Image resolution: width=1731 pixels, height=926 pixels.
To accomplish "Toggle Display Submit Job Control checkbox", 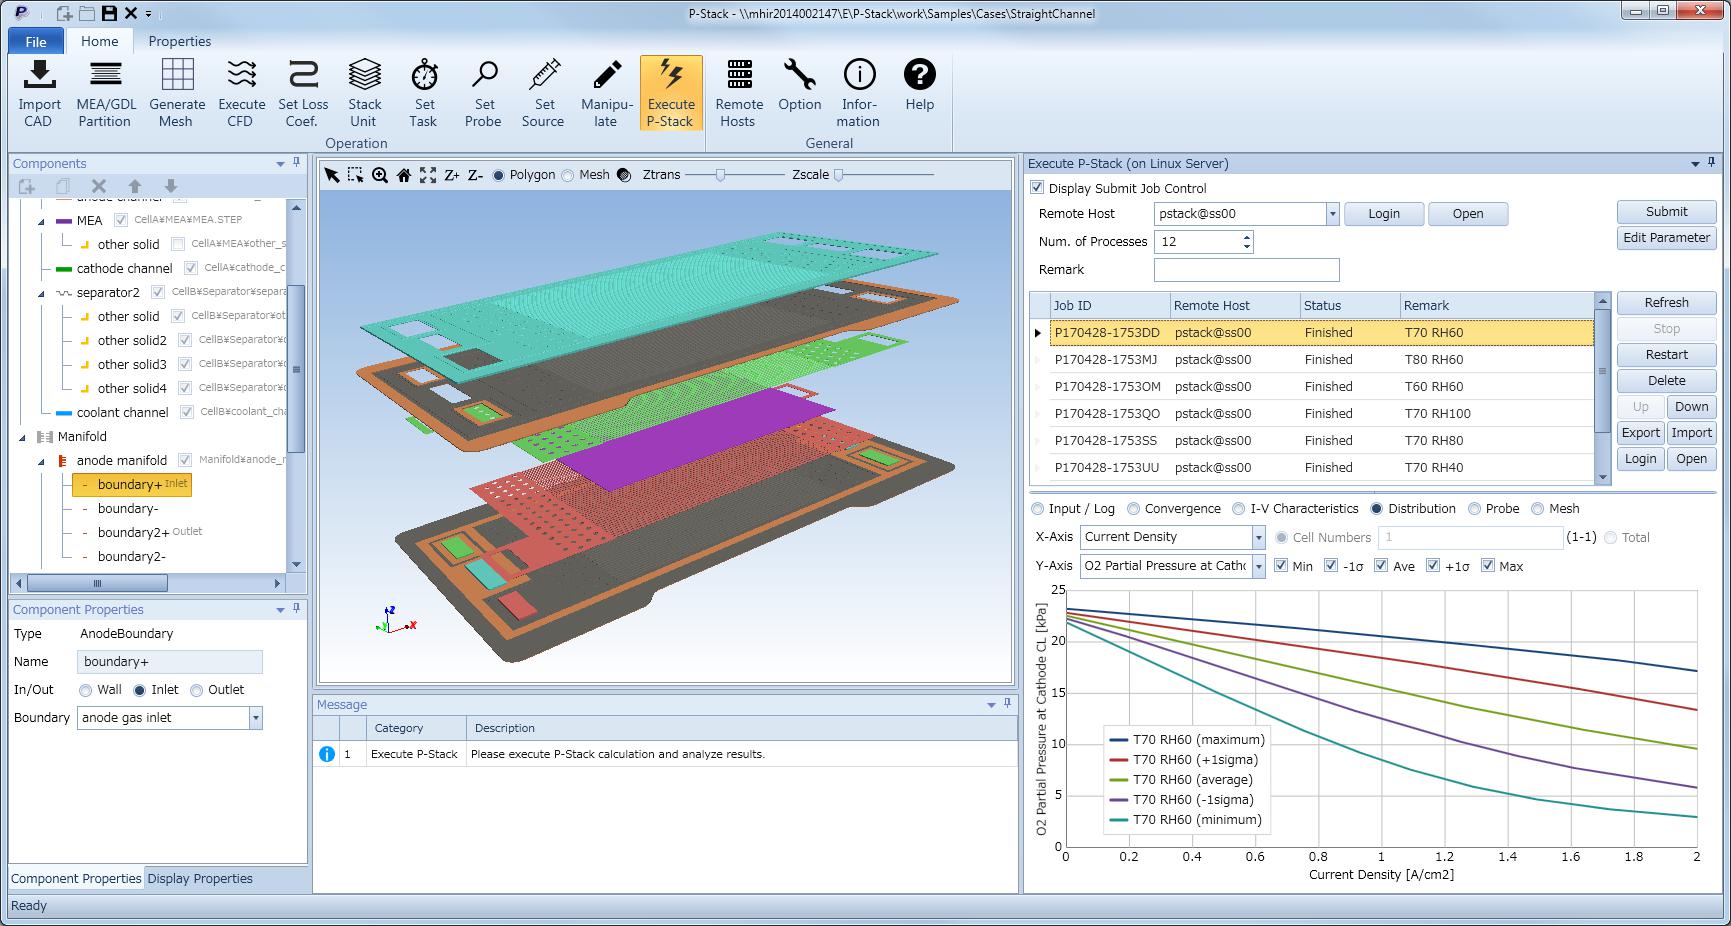I will pos(1037,188).
